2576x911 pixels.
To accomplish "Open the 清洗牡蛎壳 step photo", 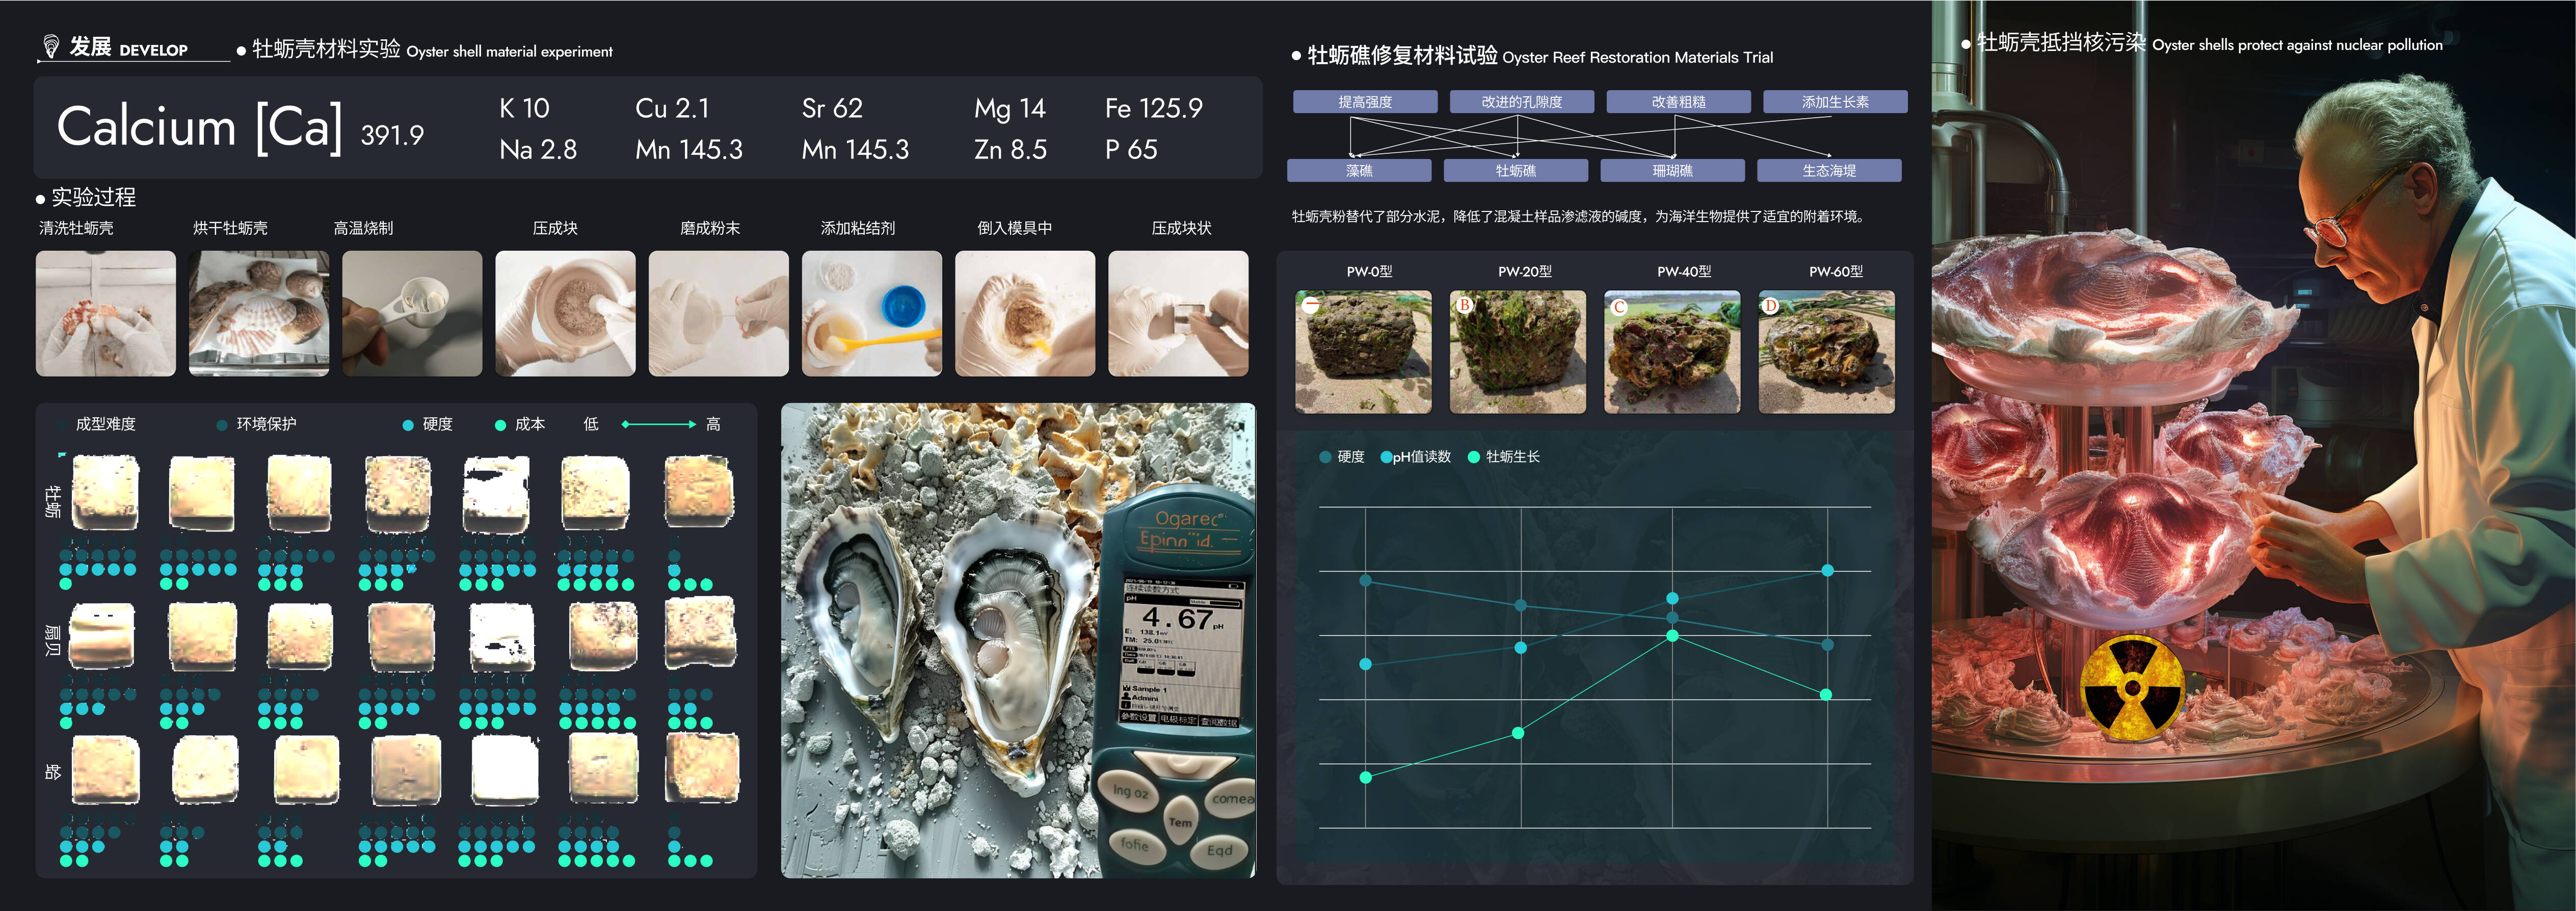I will (106, 313).
